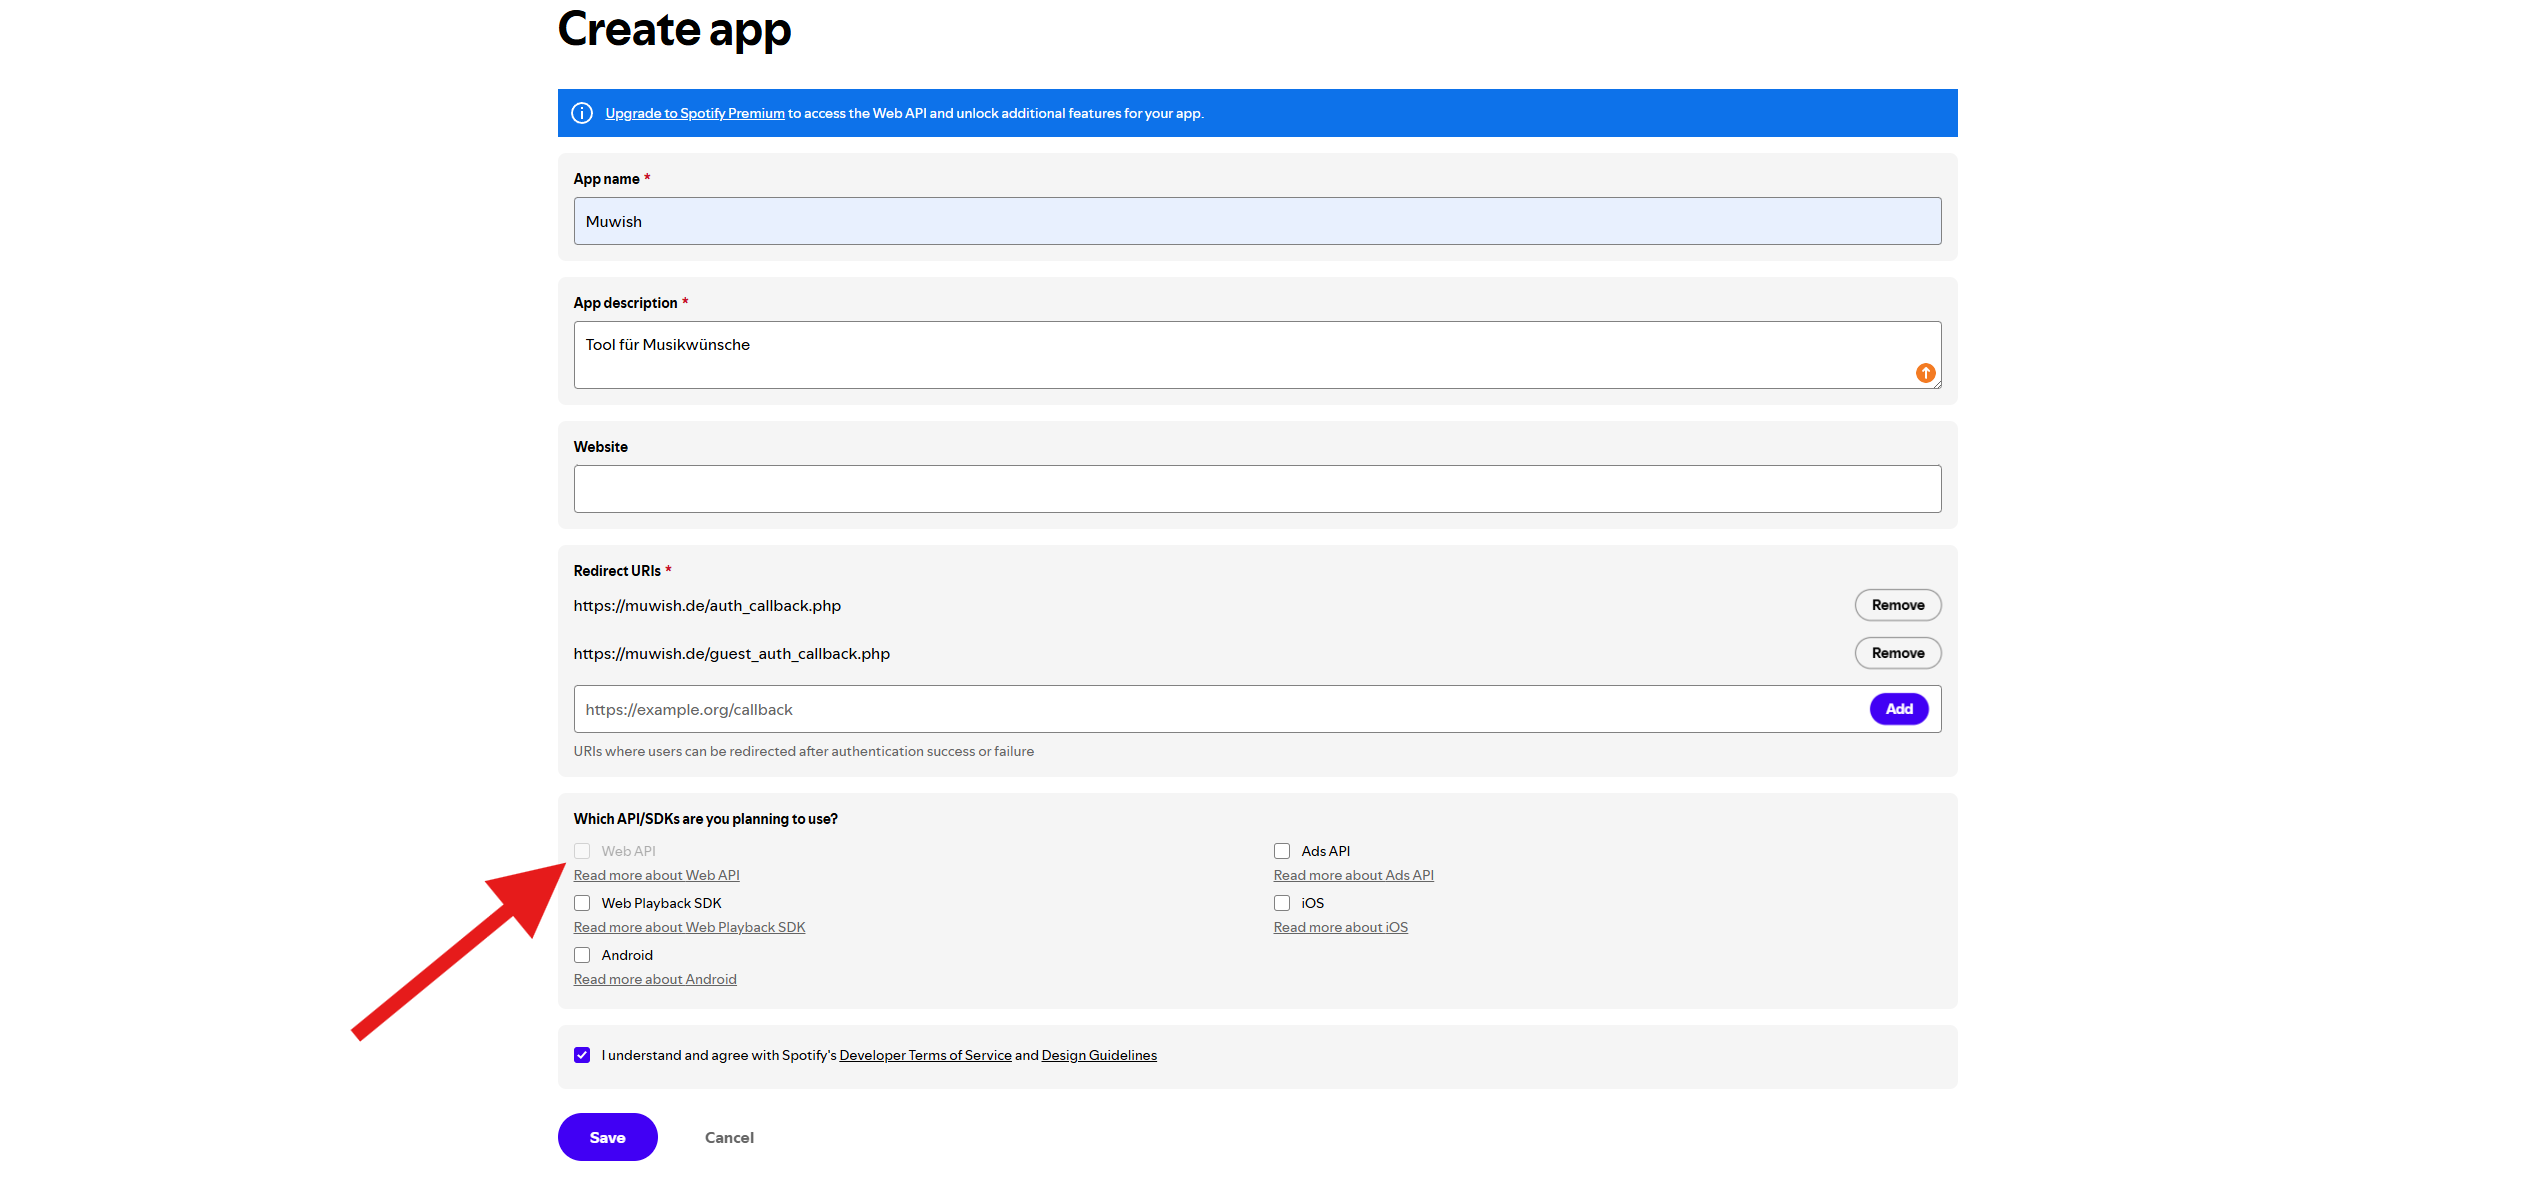
Task: Open the Upgrade to Spotify Premium link
Action: click(x=694, y=113)
